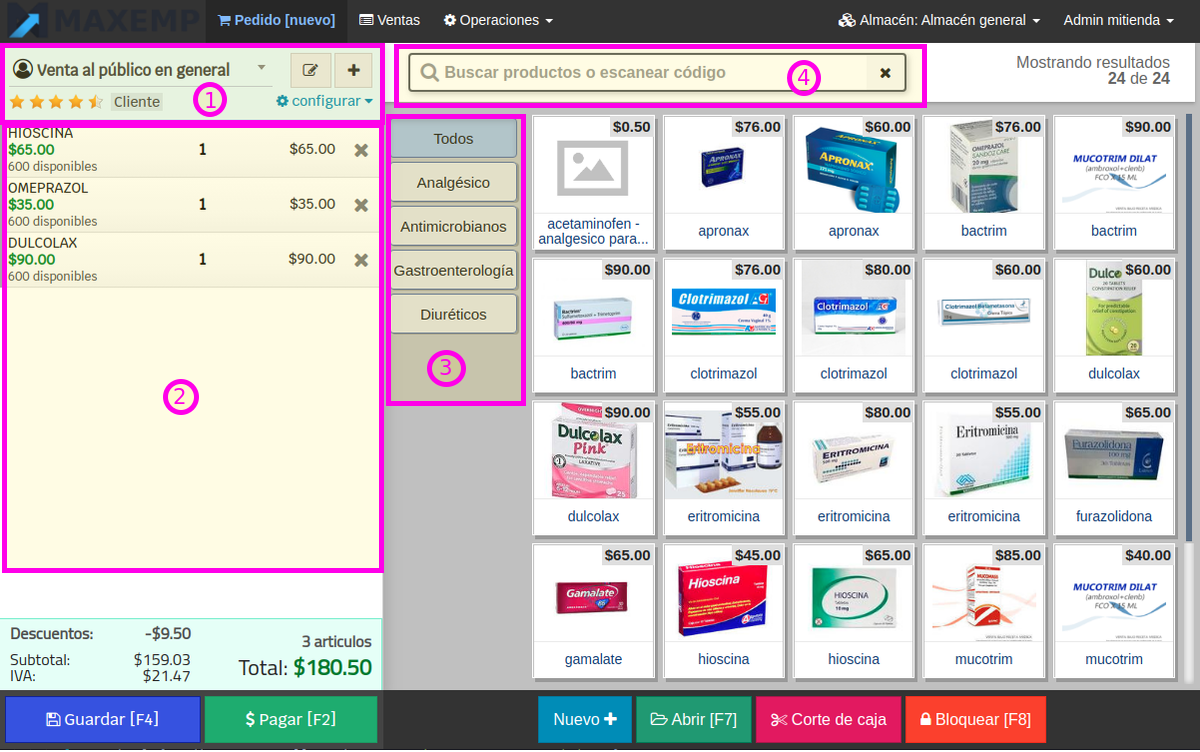Add hioscina priced $65.00
The image size is (1200, 752).
pyautogui.click(x=854, y=612)
